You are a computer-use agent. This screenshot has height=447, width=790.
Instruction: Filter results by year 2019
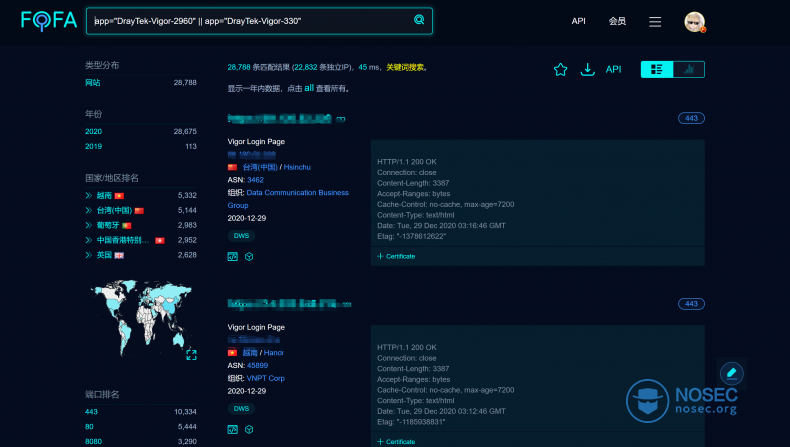click(x=93, y=147)
